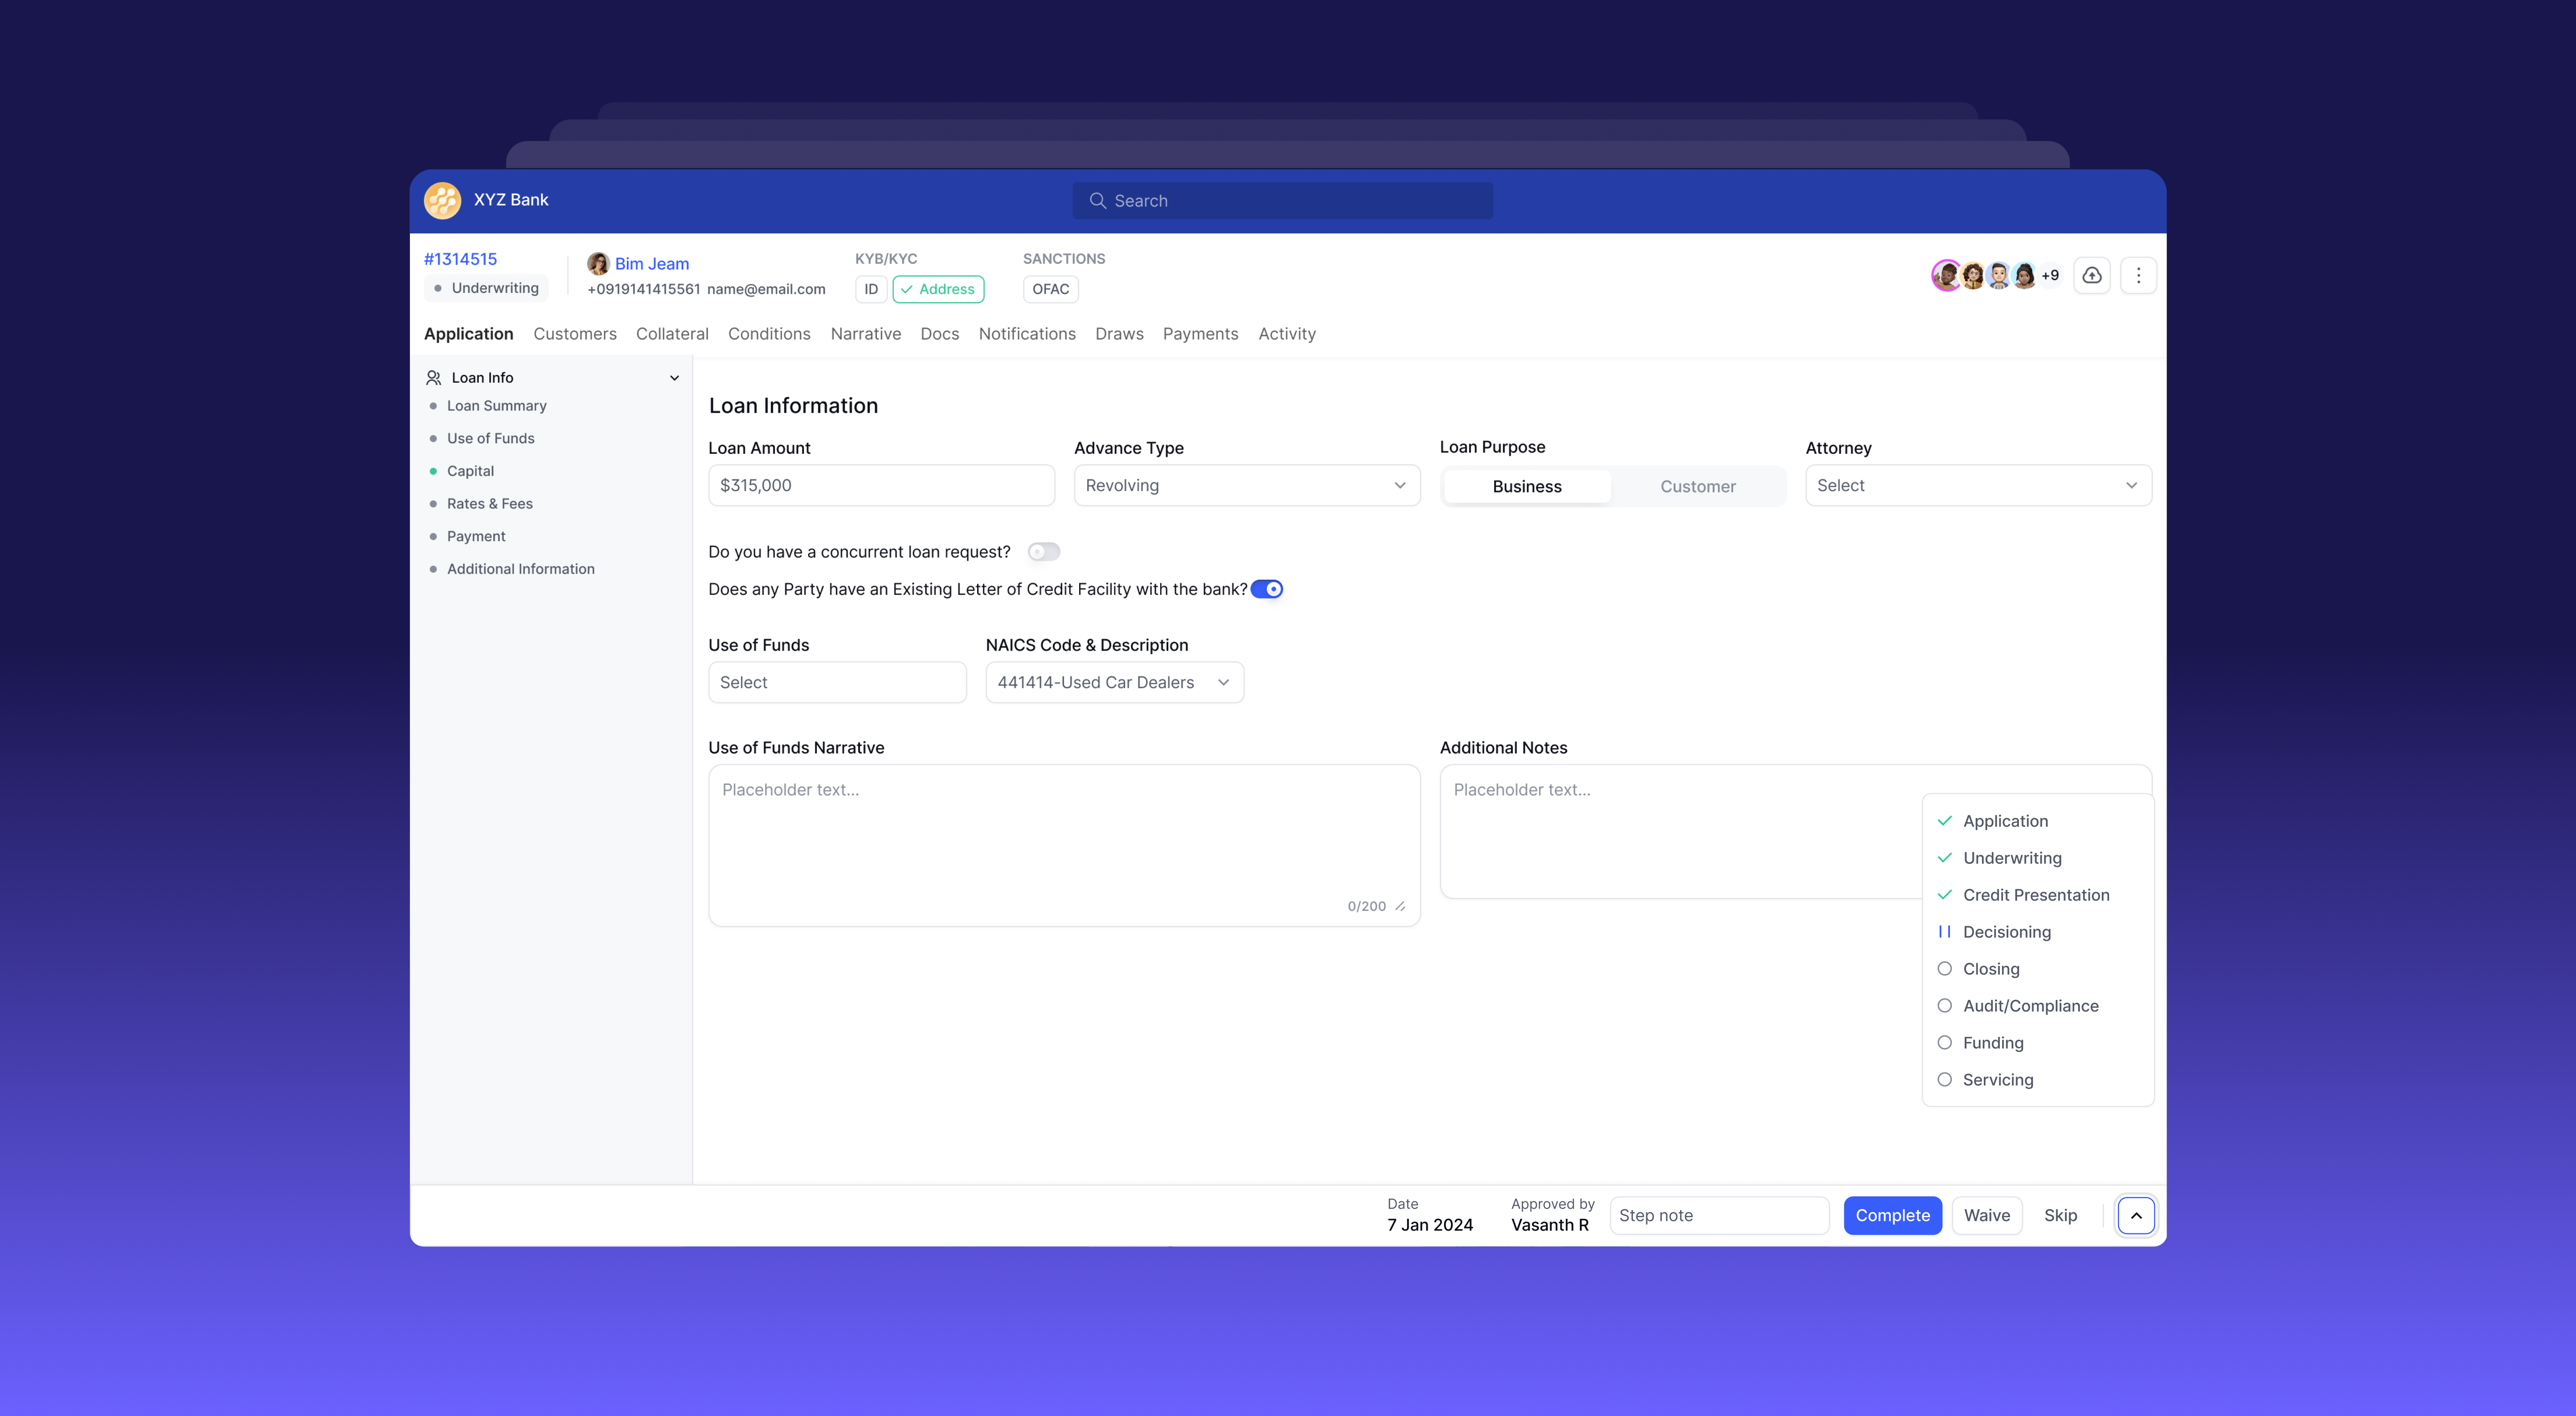
Task: Click in the top Search field
Action: [1283, 201]
